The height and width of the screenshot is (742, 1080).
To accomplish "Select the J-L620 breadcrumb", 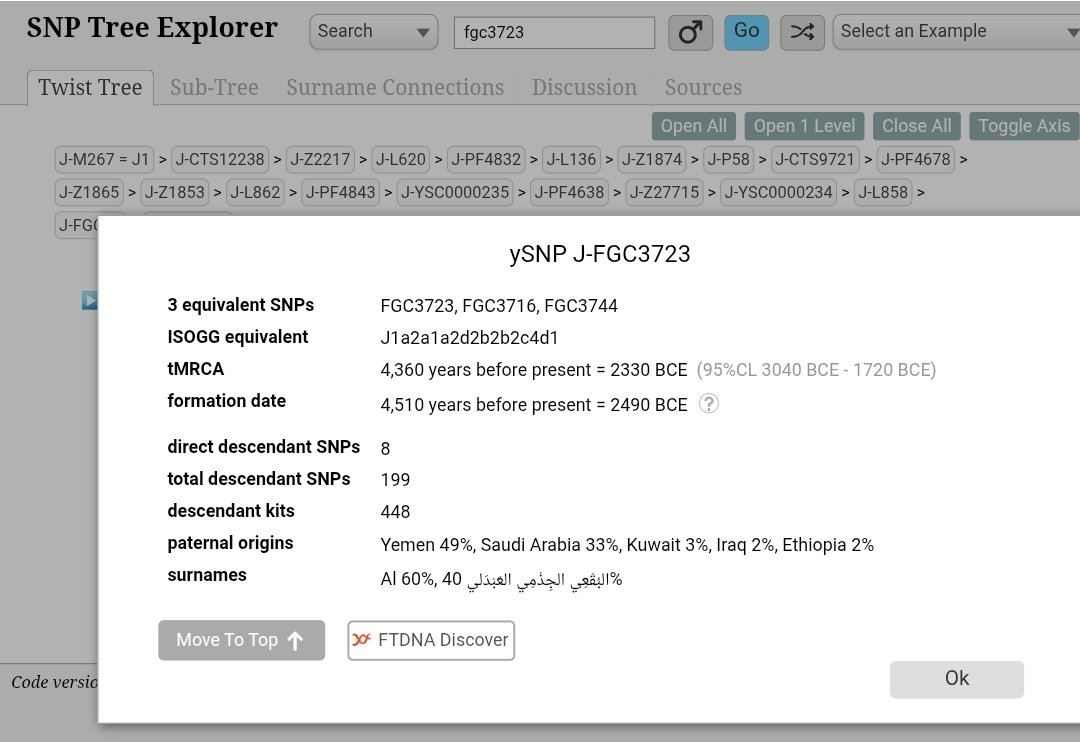I will pos(401,159).
